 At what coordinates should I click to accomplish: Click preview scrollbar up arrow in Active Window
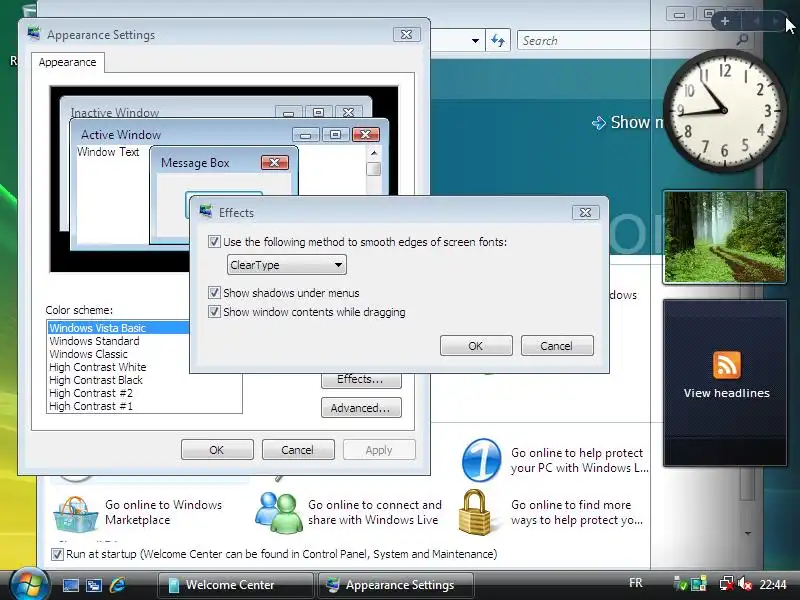point(374,153)
